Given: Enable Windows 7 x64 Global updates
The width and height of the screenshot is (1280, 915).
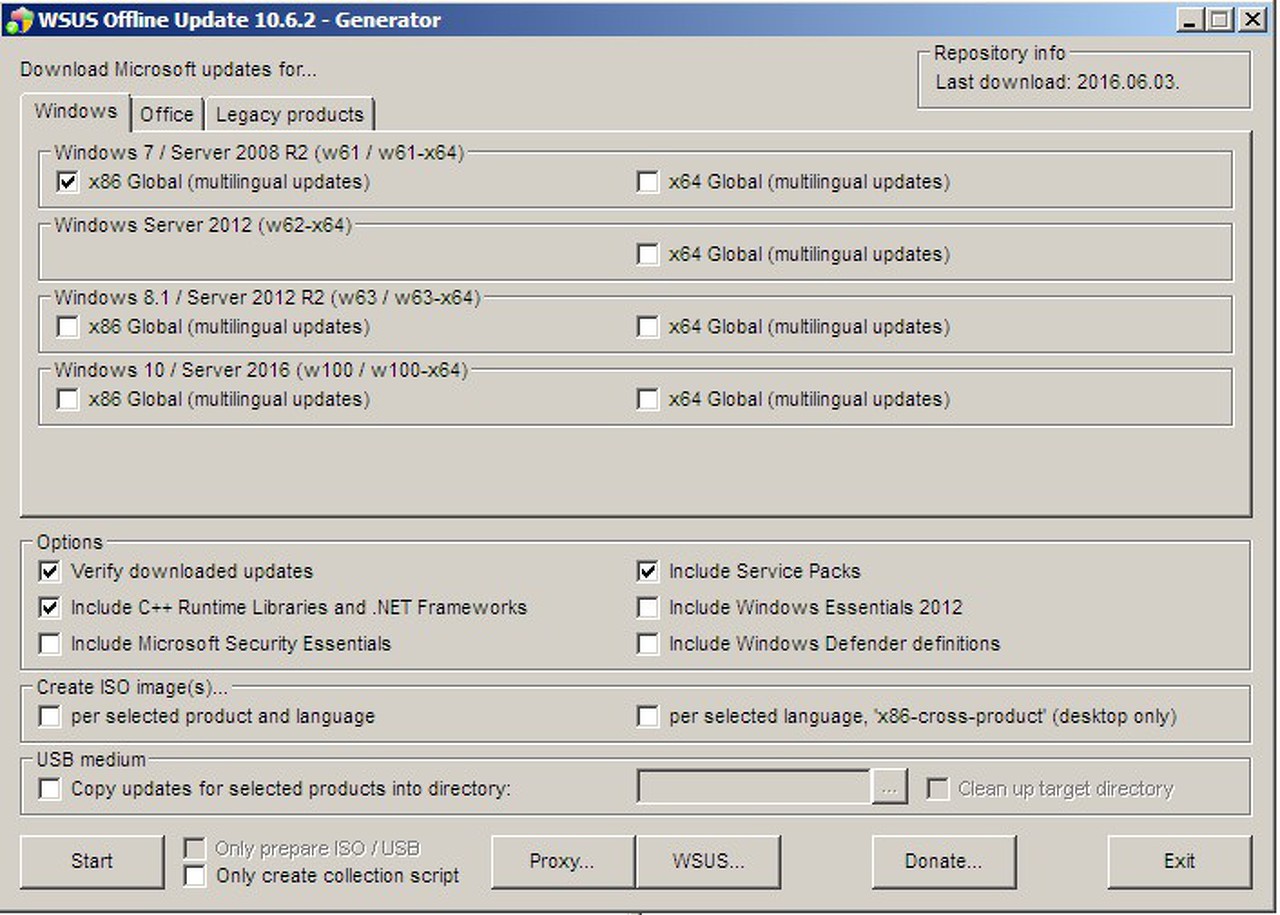Looking at the screenshot, I should click(648, 182).
